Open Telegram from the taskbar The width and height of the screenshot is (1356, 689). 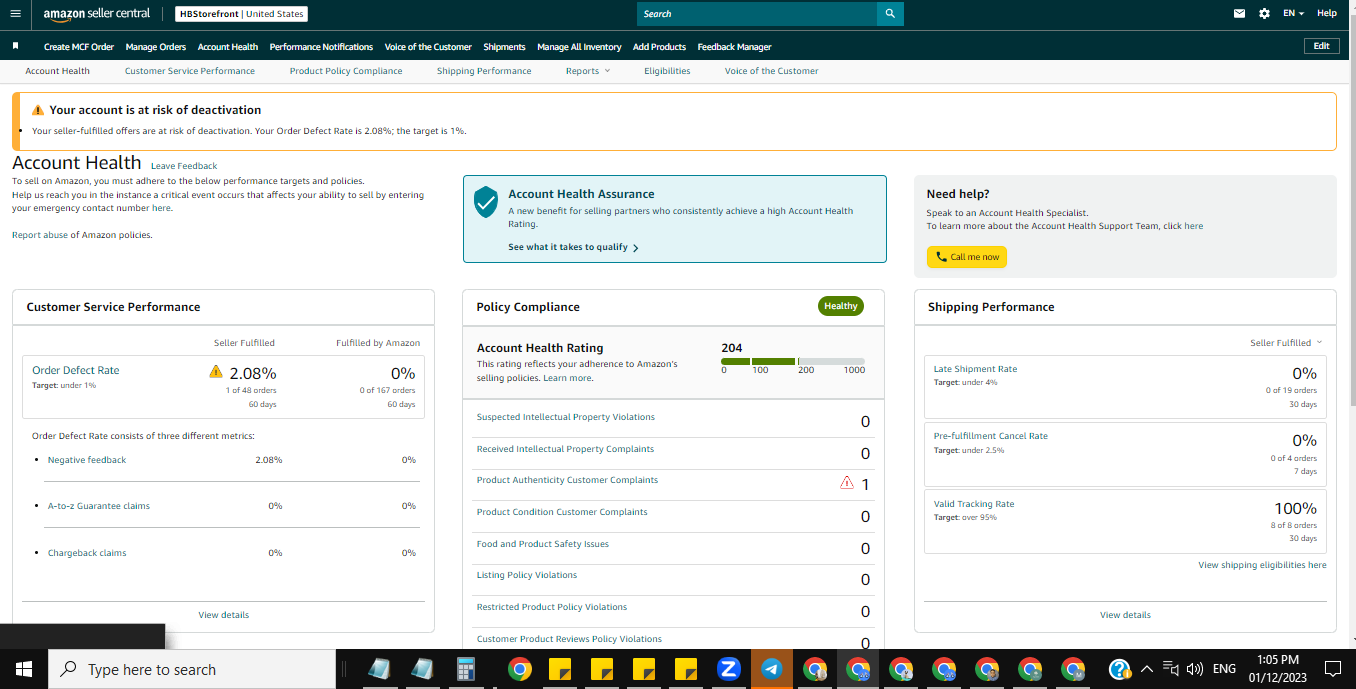[x=771, y=669]
